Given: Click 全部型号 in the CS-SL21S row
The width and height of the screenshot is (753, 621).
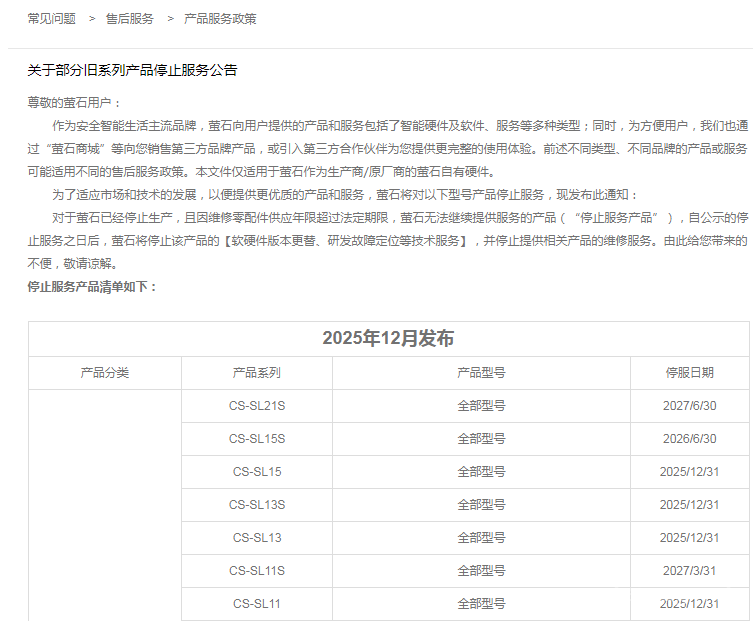Looking at the screenshot, I should [x=481, y=405].
